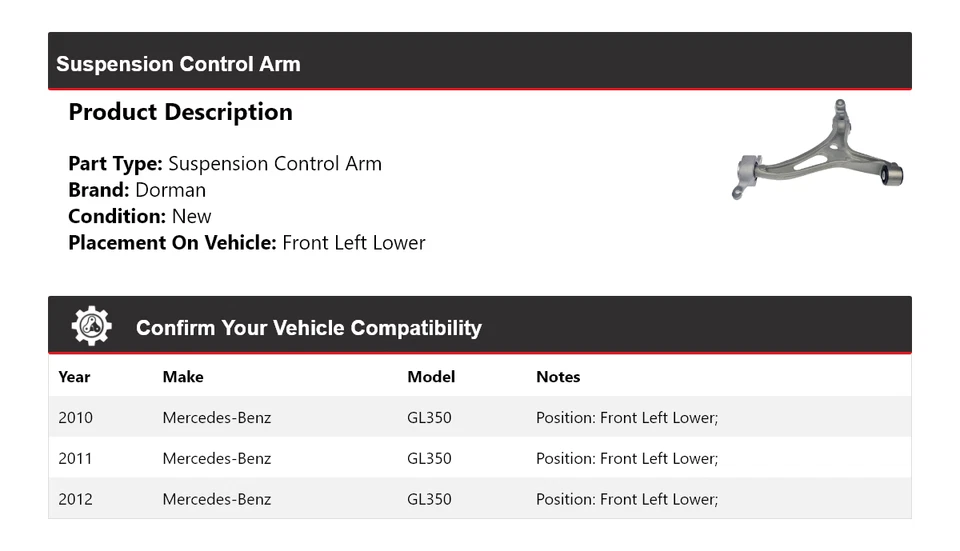The image size is (960, 551).
Task: Click the Brand: Dorman text
Action: [x=137, y=190]
